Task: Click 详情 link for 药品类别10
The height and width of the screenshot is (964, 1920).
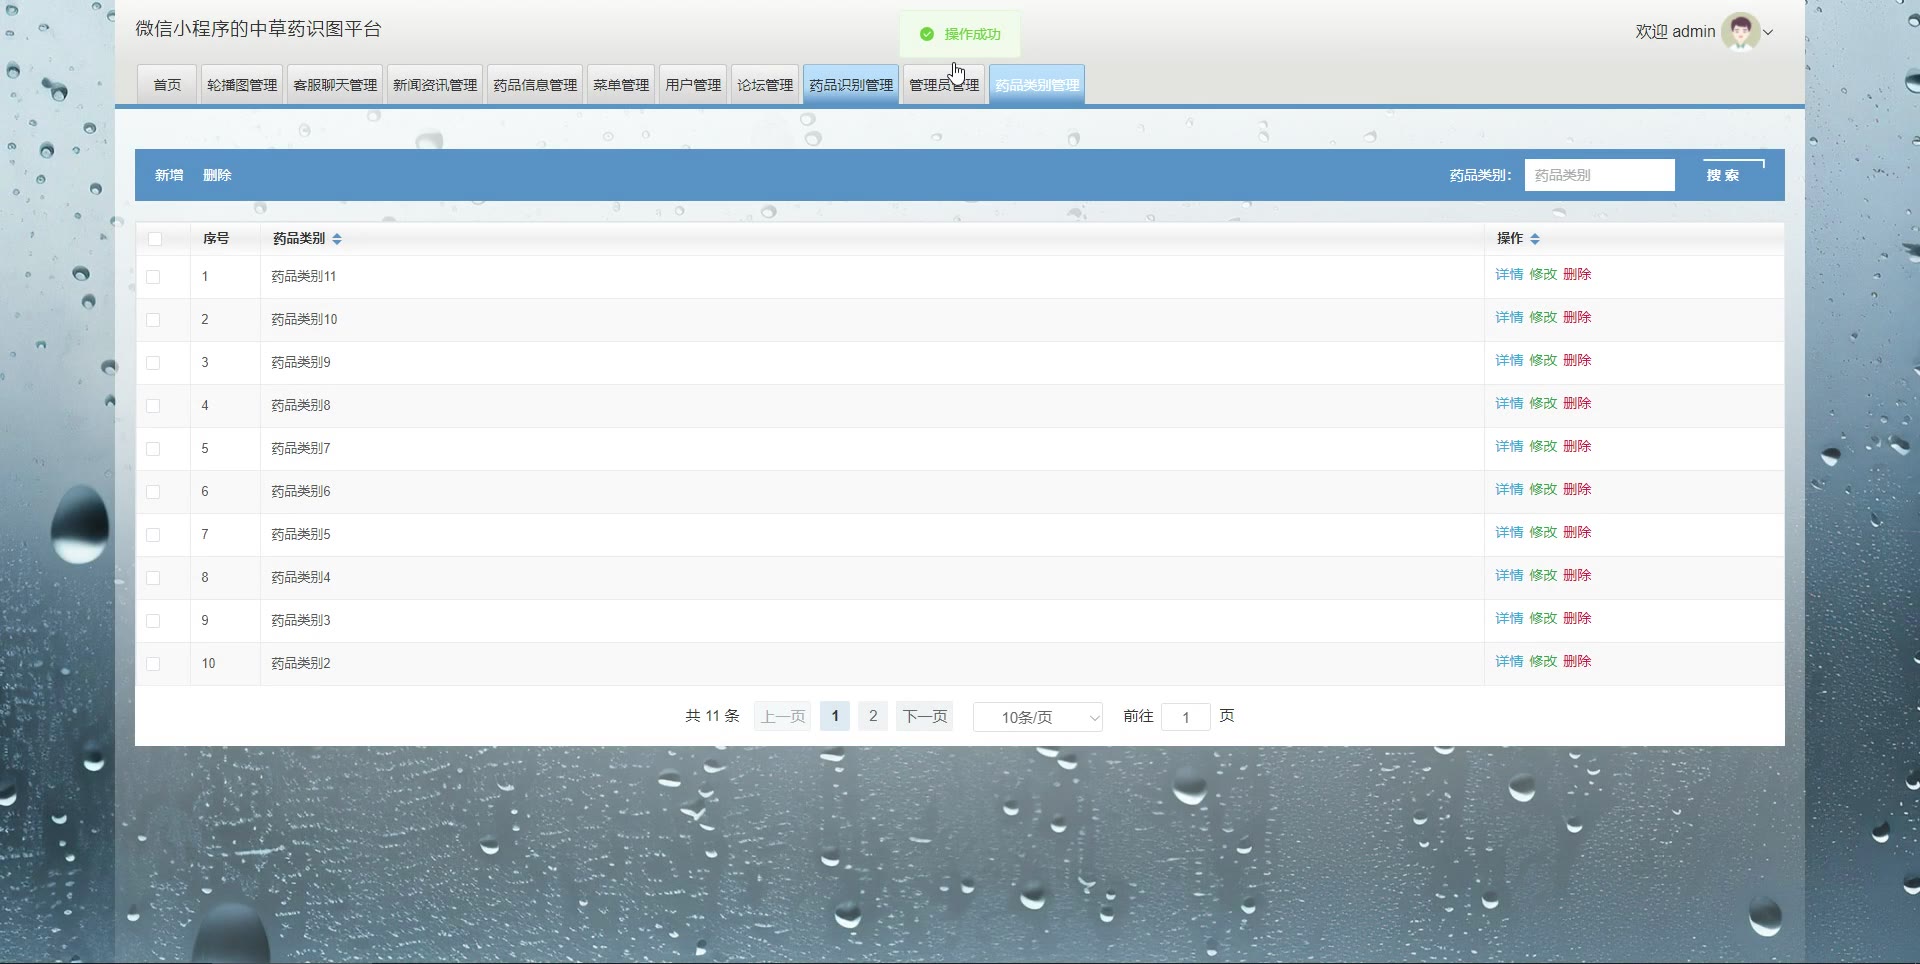Action: (1509, 317)
